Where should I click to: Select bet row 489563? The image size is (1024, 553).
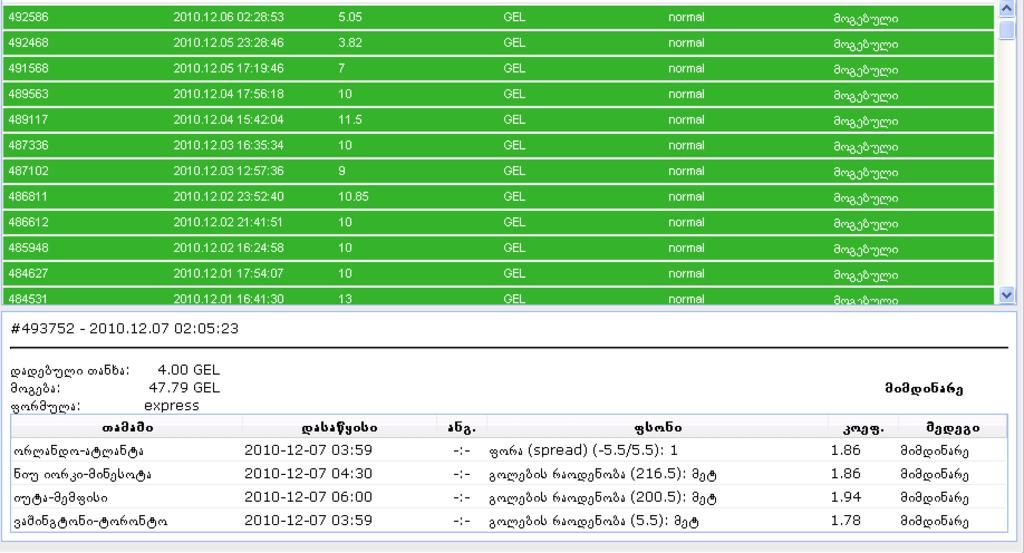(x=498, y=94)
